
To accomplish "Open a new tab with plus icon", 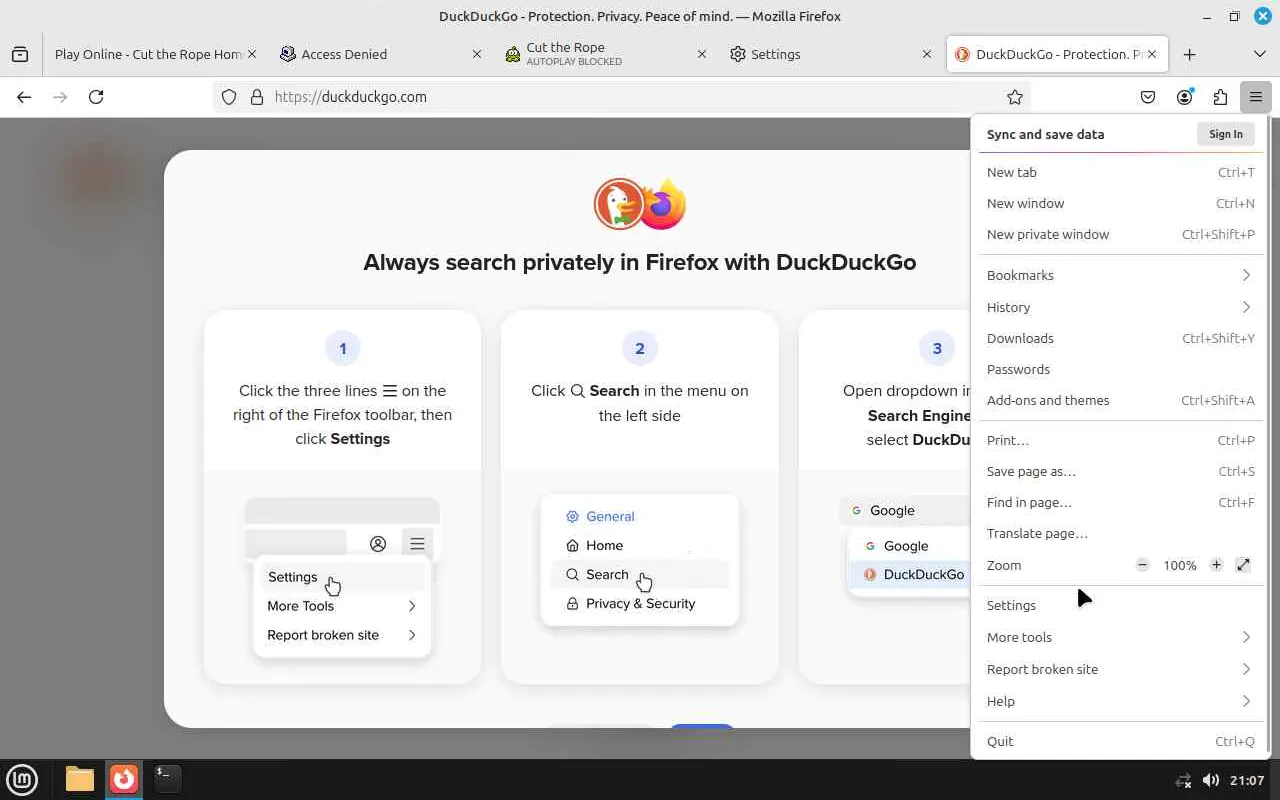I will [1189, 54].
